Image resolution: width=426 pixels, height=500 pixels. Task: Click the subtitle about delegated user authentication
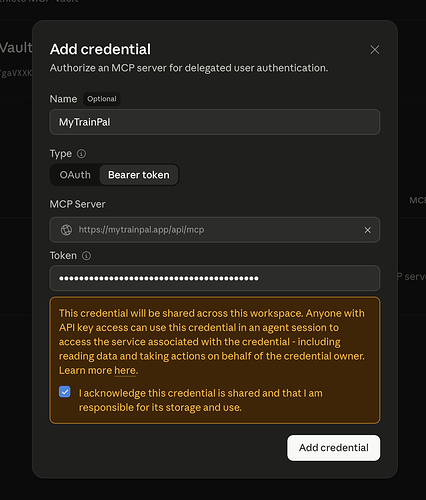[189, 68]
